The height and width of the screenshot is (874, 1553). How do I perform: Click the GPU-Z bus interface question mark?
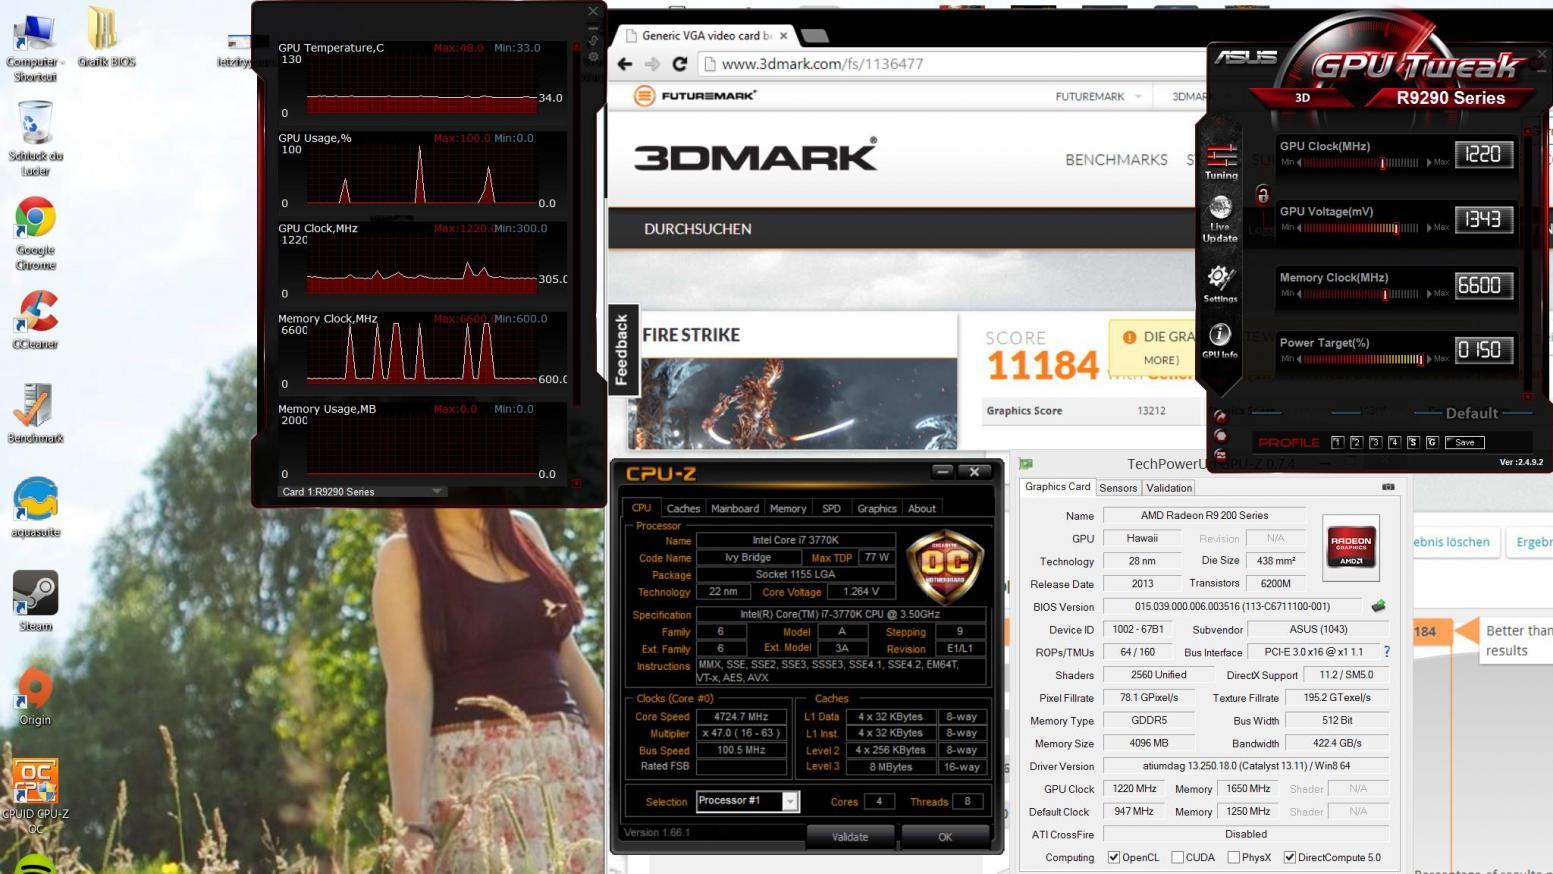click(1386, 651)
